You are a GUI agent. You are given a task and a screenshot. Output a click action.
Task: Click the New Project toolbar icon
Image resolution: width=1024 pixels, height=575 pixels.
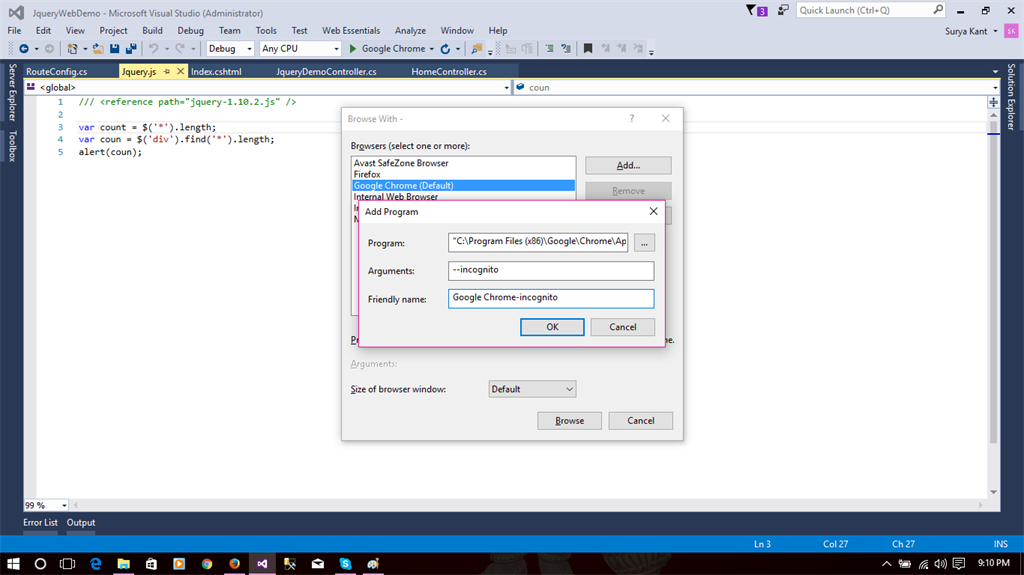(72, 48)
